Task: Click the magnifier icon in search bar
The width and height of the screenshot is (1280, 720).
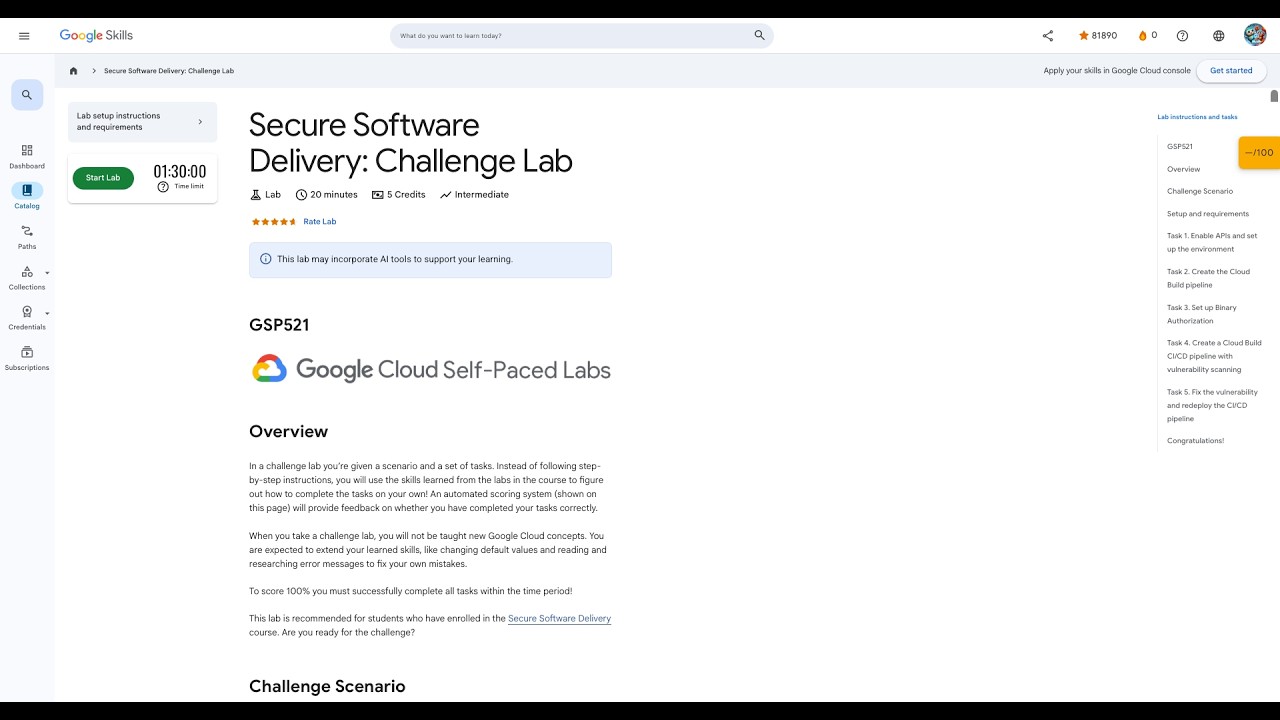Action: (x=759, y=36)
